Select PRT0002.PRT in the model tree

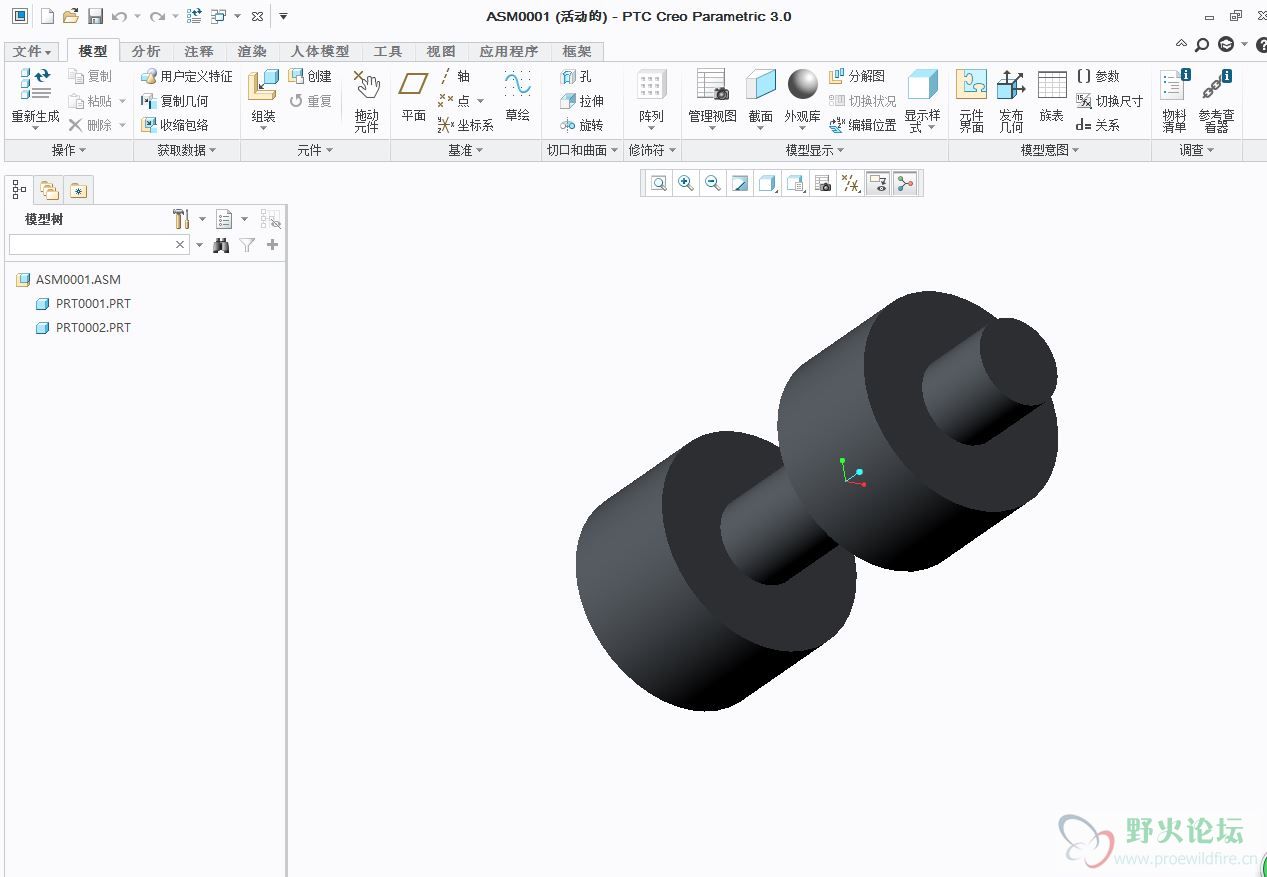[83, 328]
